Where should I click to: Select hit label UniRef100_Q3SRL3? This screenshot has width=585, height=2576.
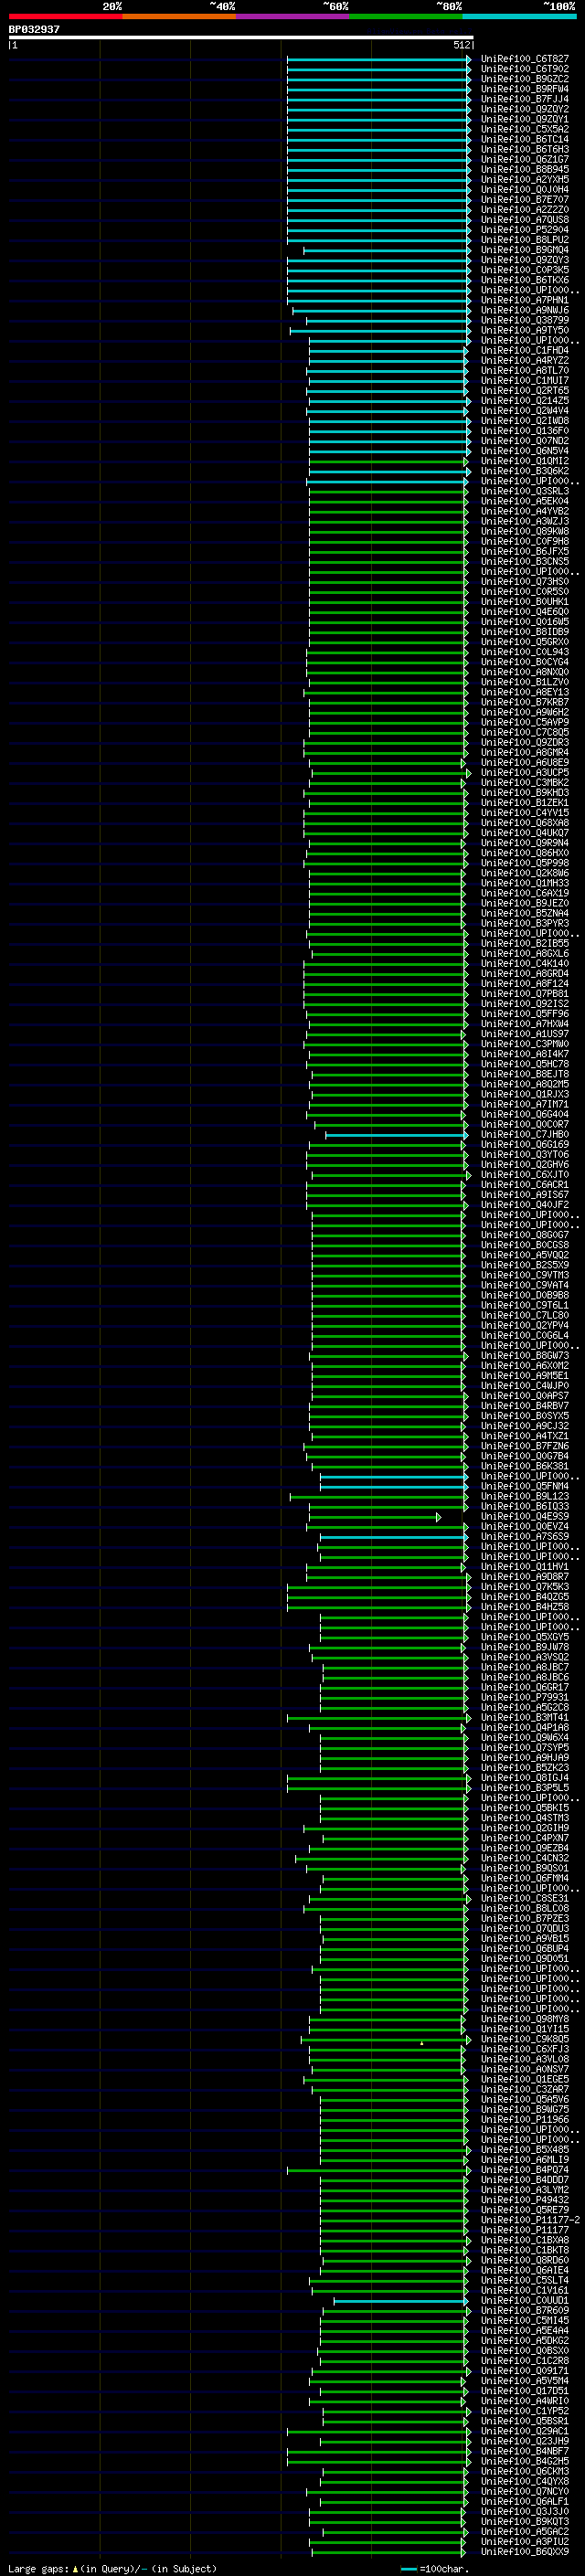click(x=524, y=491)
